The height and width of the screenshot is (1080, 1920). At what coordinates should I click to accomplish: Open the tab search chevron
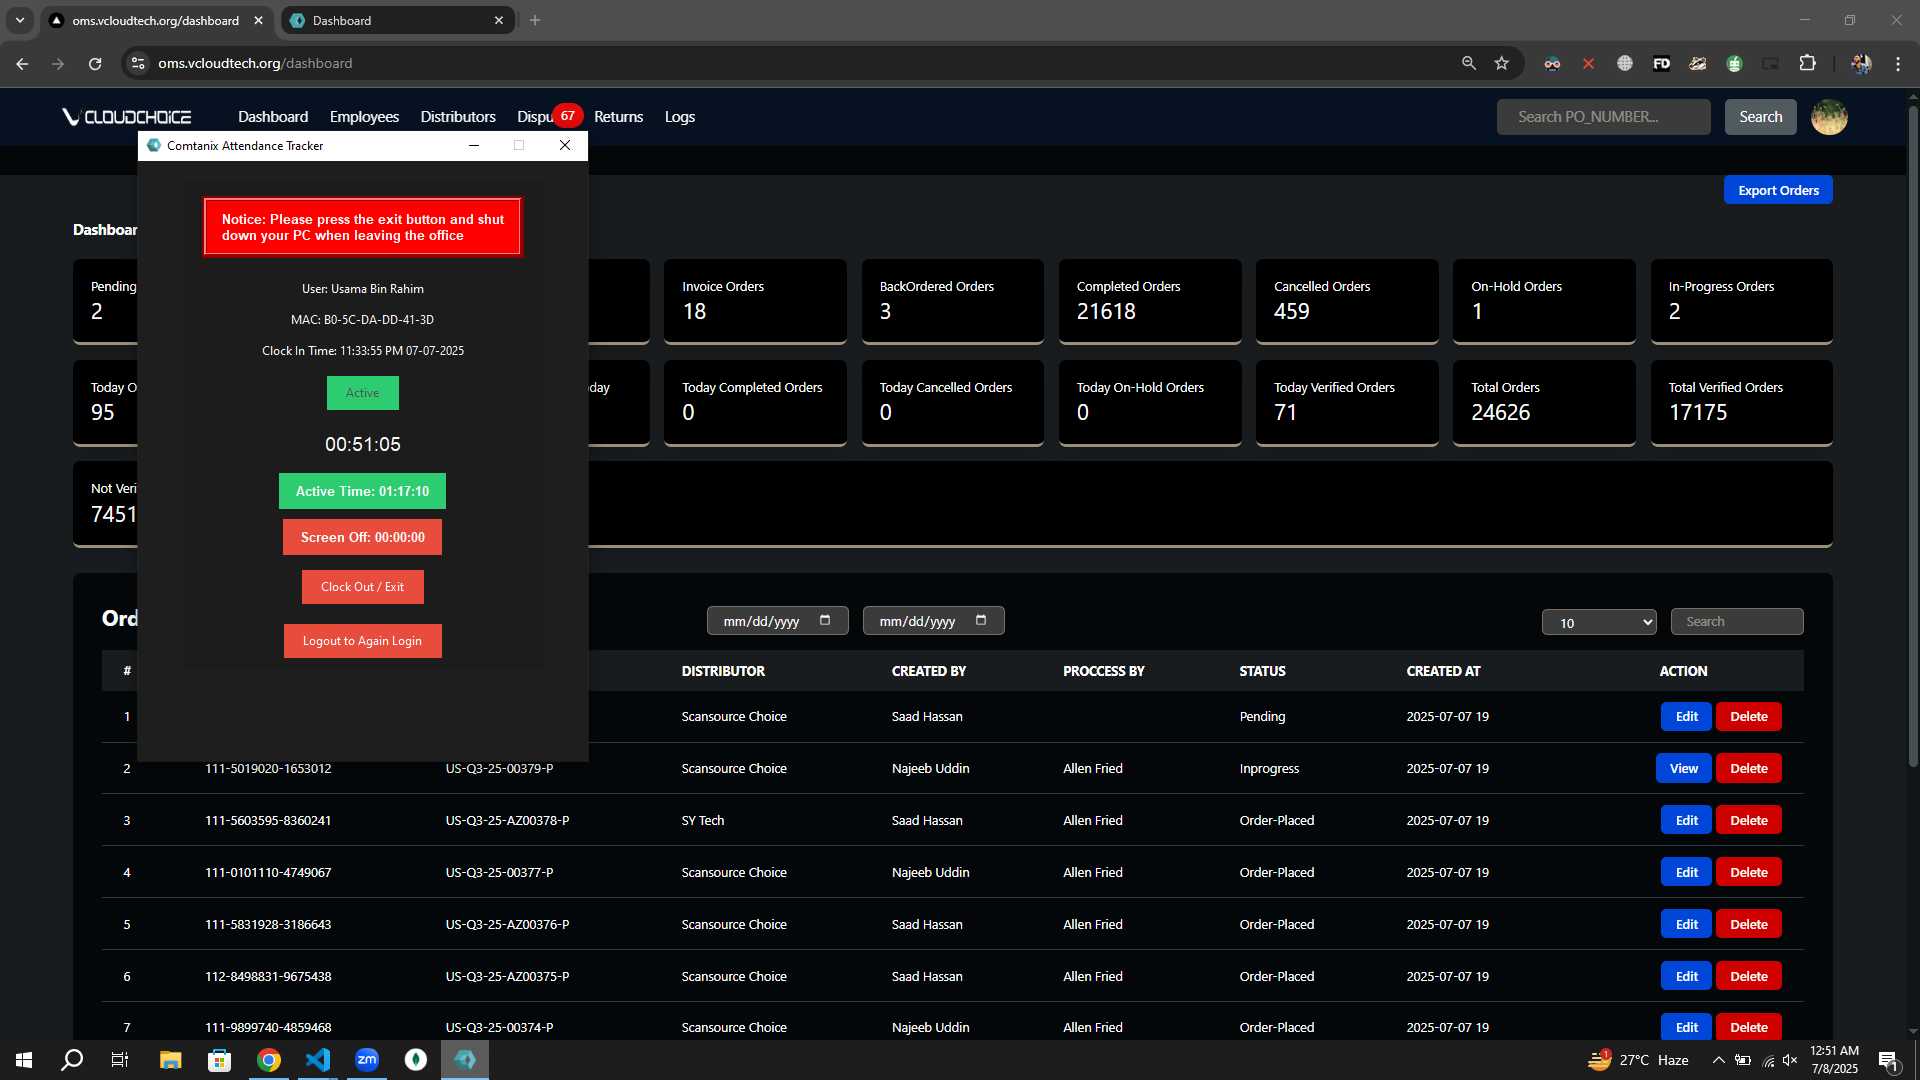(19, 20)
